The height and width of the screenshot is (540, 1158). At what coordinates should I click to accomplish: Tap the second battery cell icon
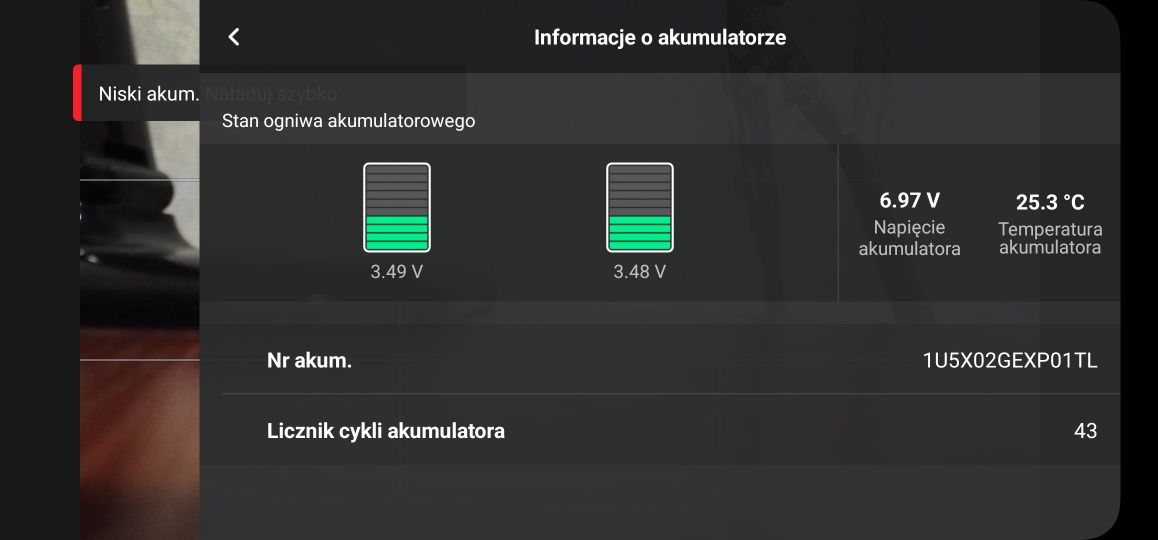[640, 208]
